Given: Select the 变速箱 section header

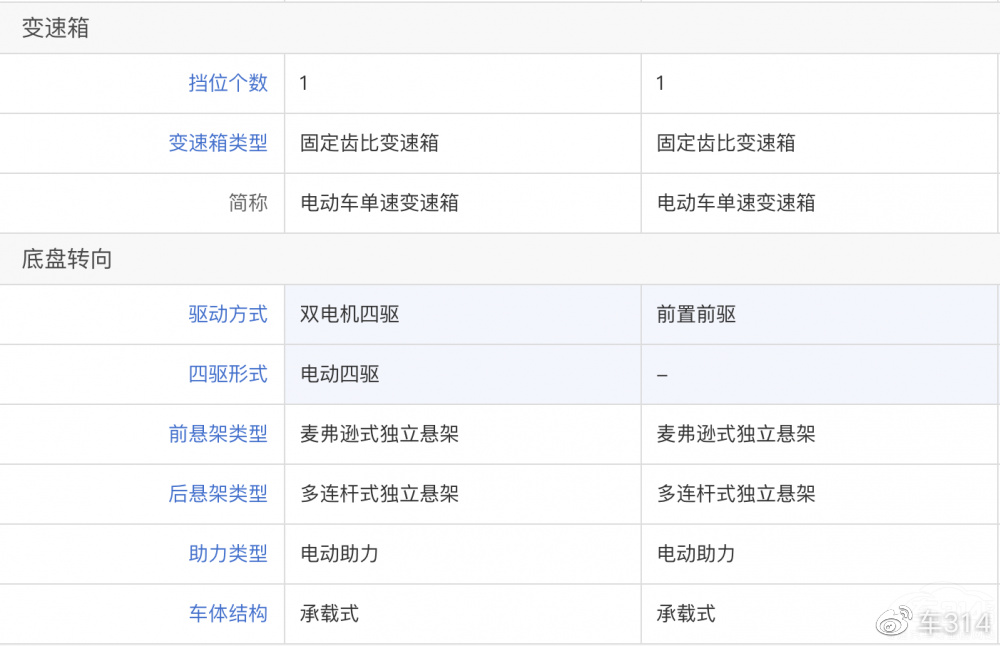Looking at the screenshot, I should coord(54,28).
